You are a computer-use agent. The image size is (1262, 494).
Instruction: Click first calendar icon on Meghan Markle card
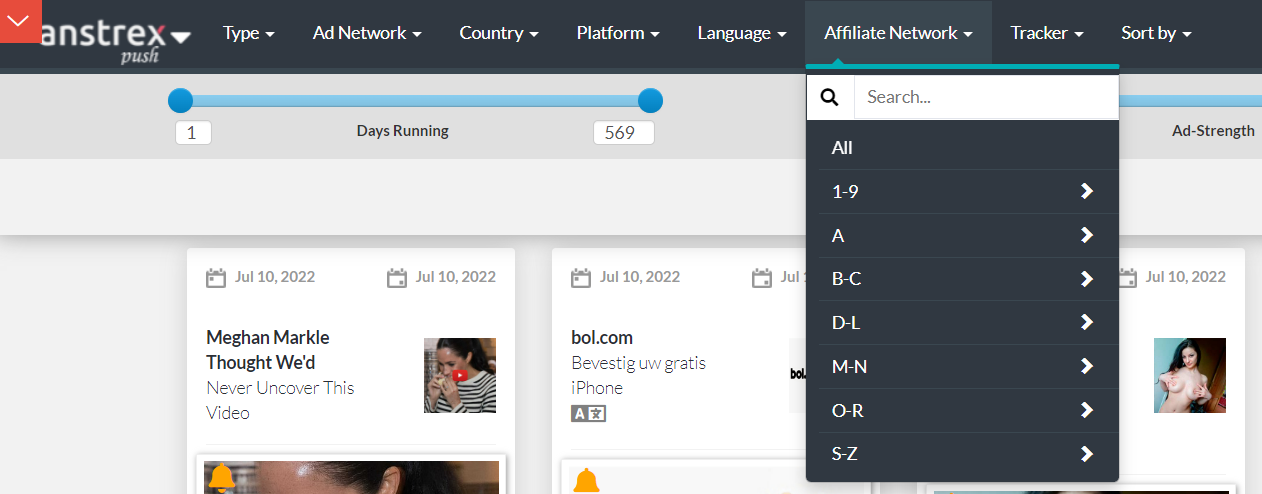tap(216, 278)
